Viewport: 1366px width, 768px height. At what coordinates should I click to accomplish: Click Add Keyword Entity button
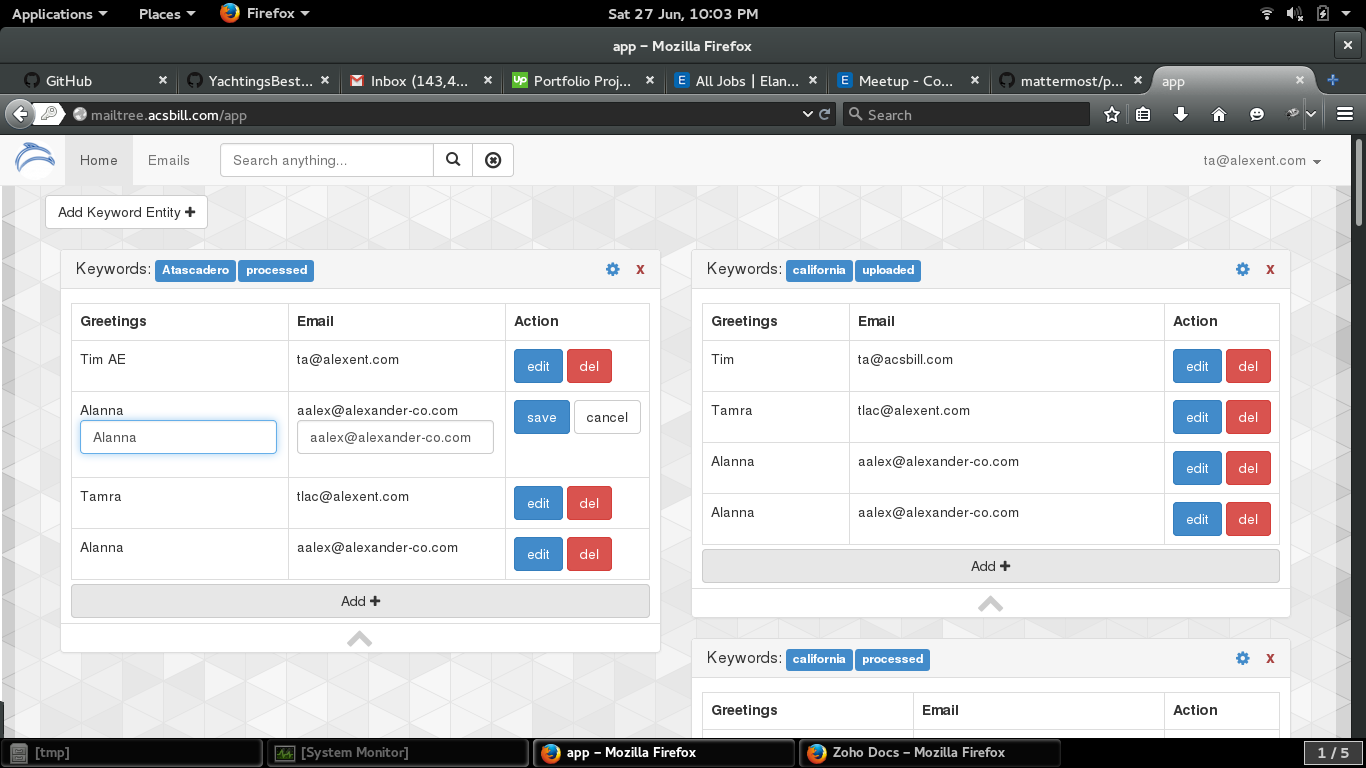(126, 212)
